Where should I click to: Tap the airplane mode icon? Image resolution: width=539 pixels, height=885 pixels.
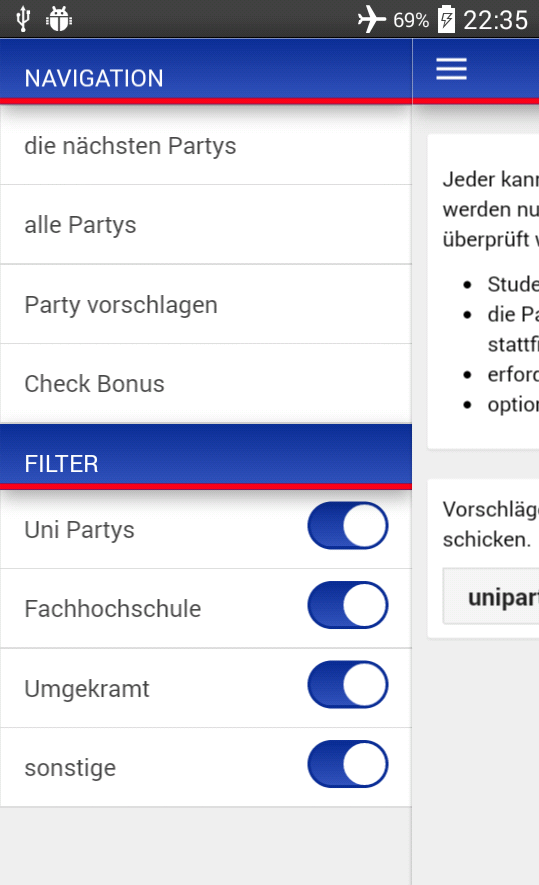(x=371, y=20)
